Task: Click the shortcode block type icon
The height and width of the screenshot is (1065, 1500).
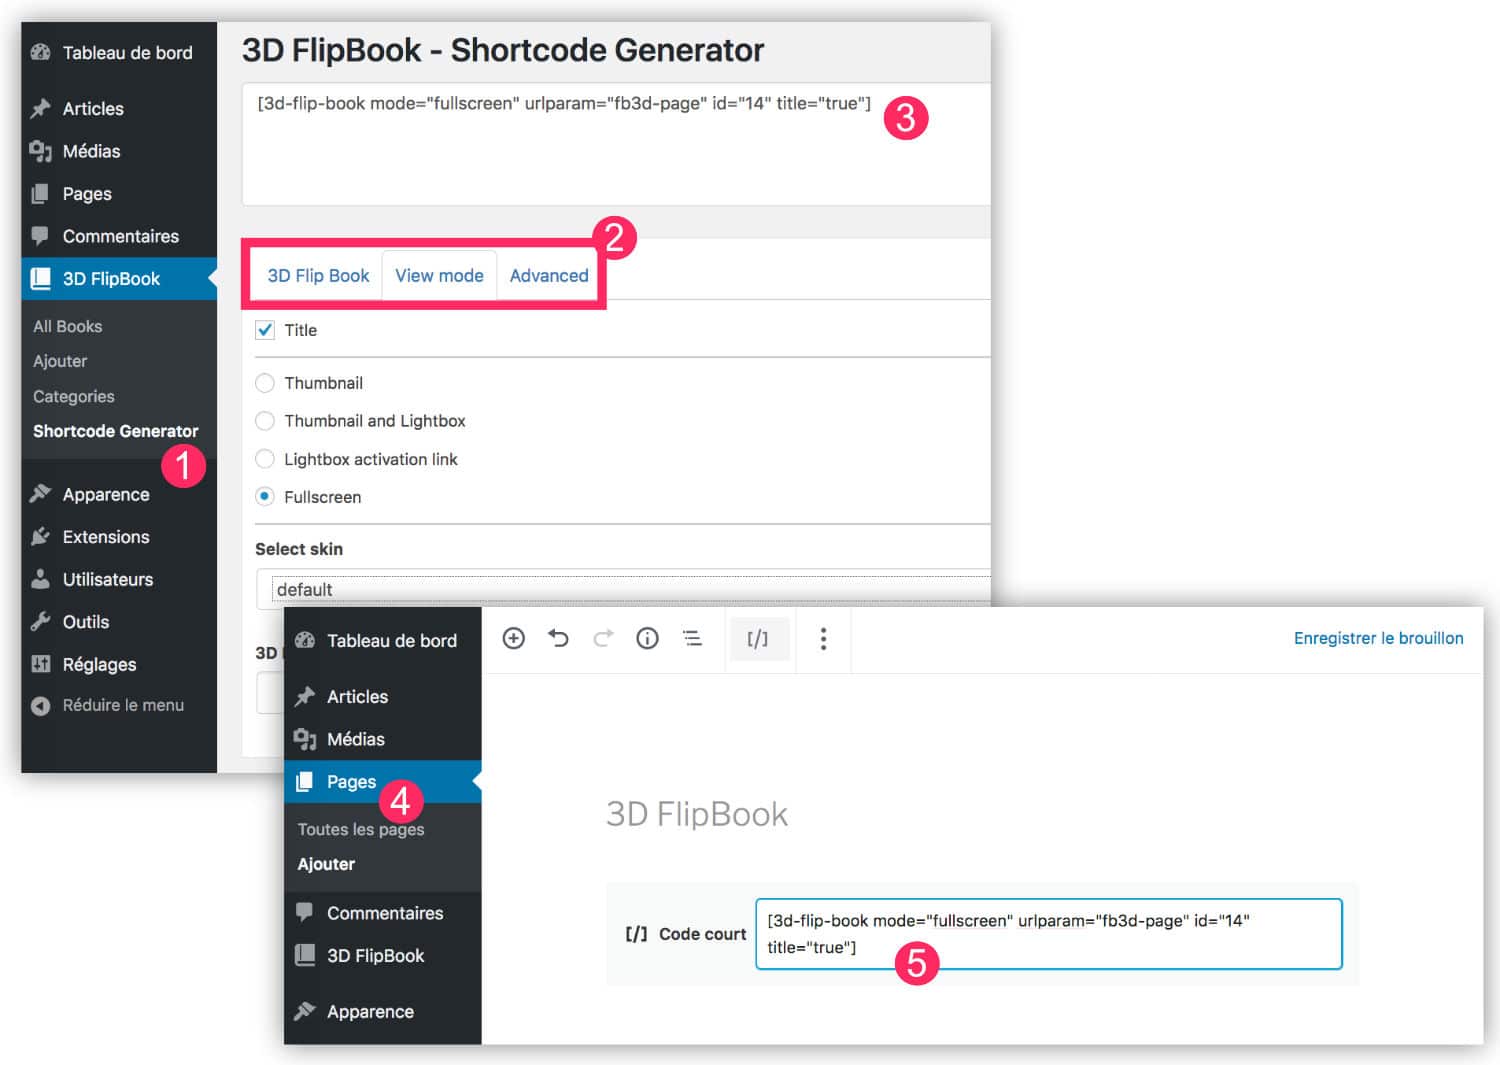Action: click(x=757, y=638)
